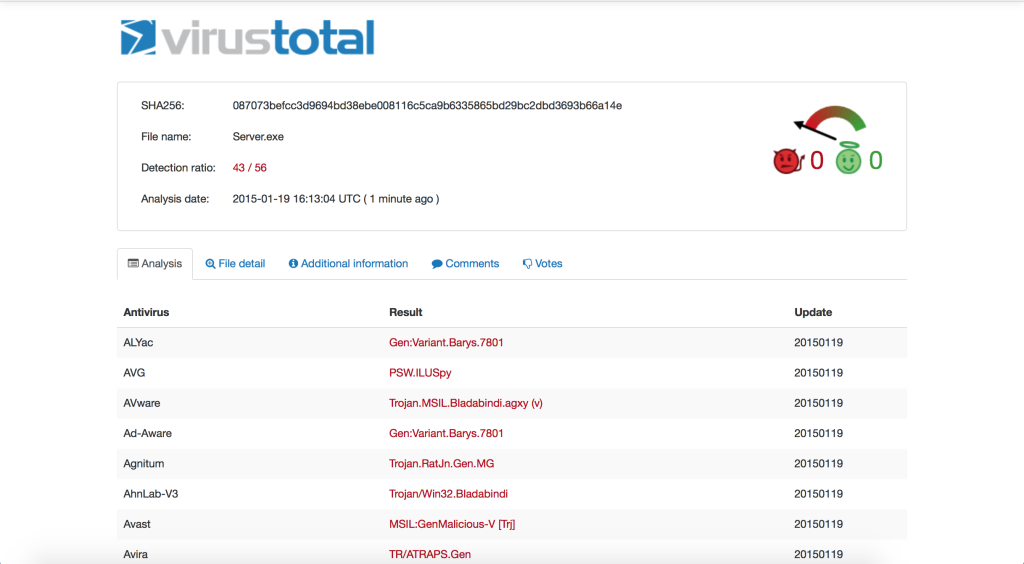The height and width of the screenshot is (564, 1024).
Task: Click the thumbs-down Votes icon
Action: pos(527,264)
